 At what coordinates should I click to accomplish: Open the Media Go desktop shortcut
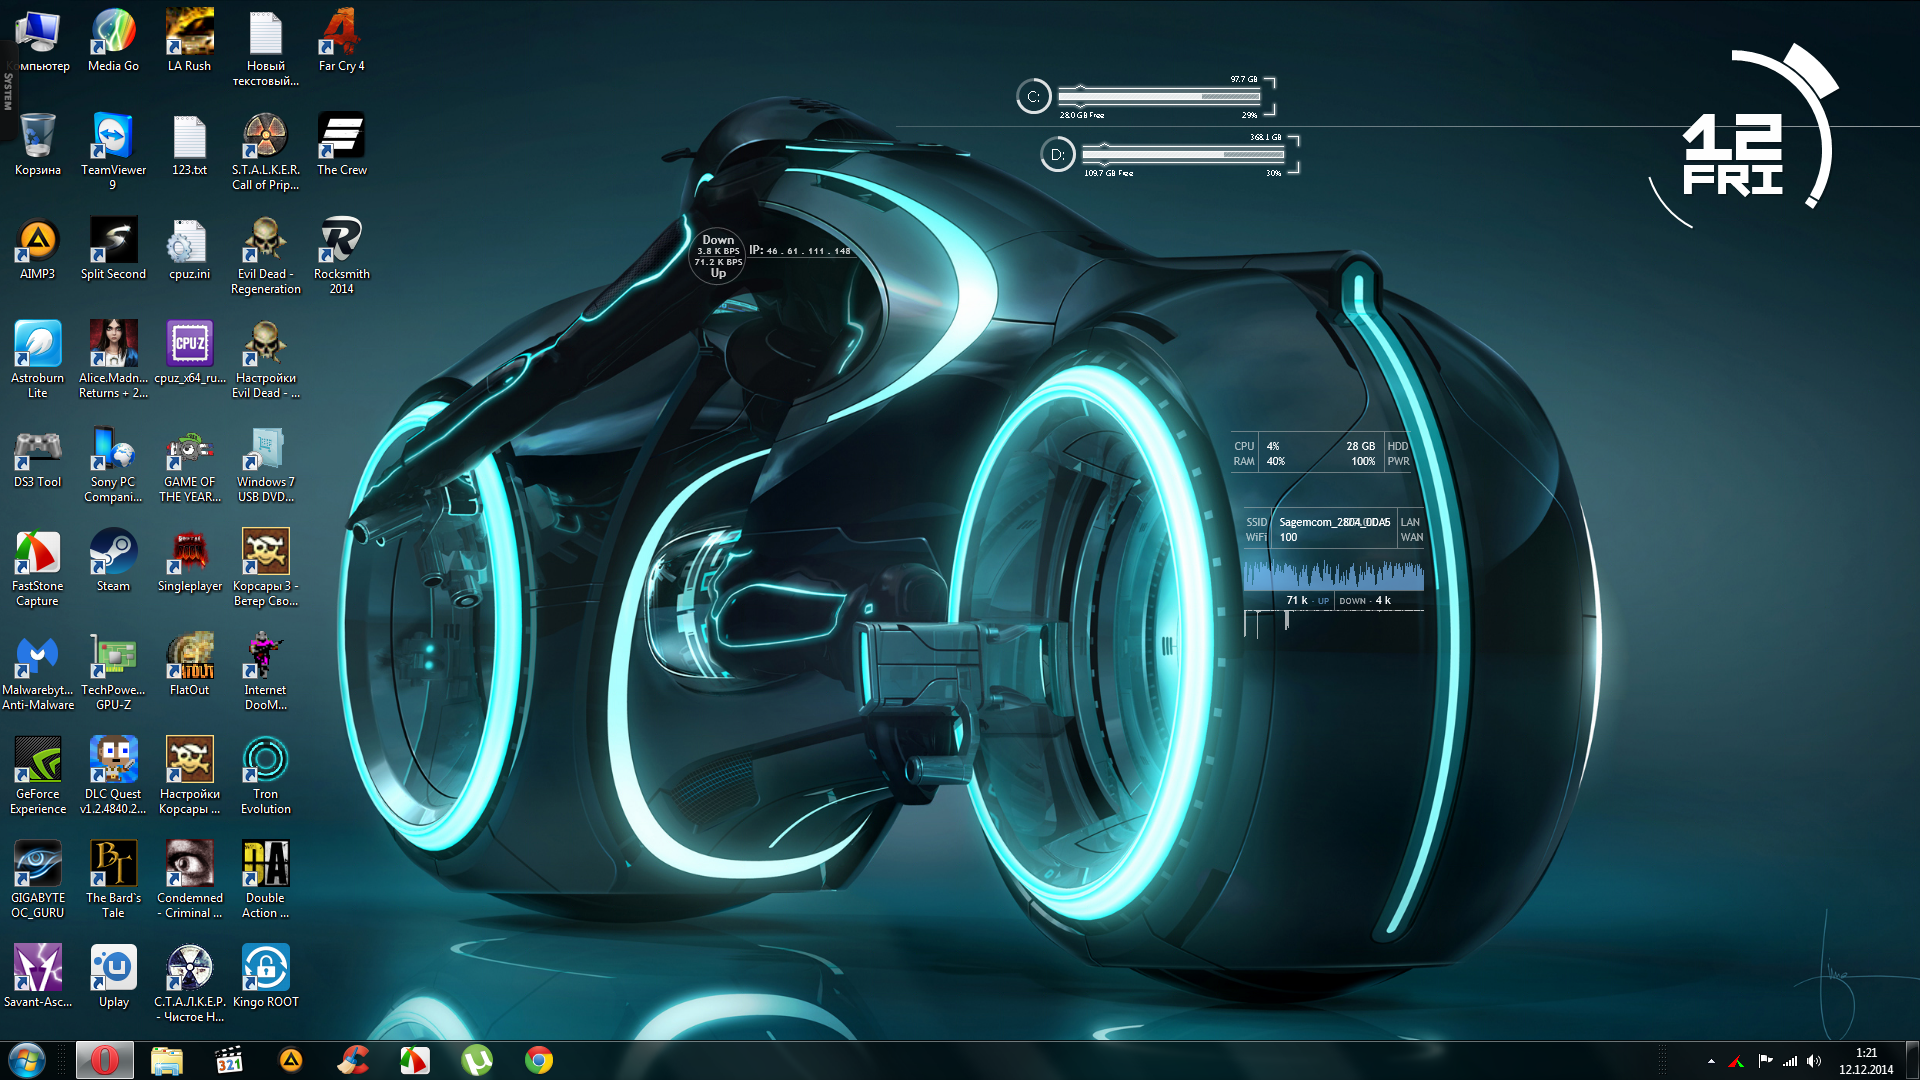[x=113, y=42]
